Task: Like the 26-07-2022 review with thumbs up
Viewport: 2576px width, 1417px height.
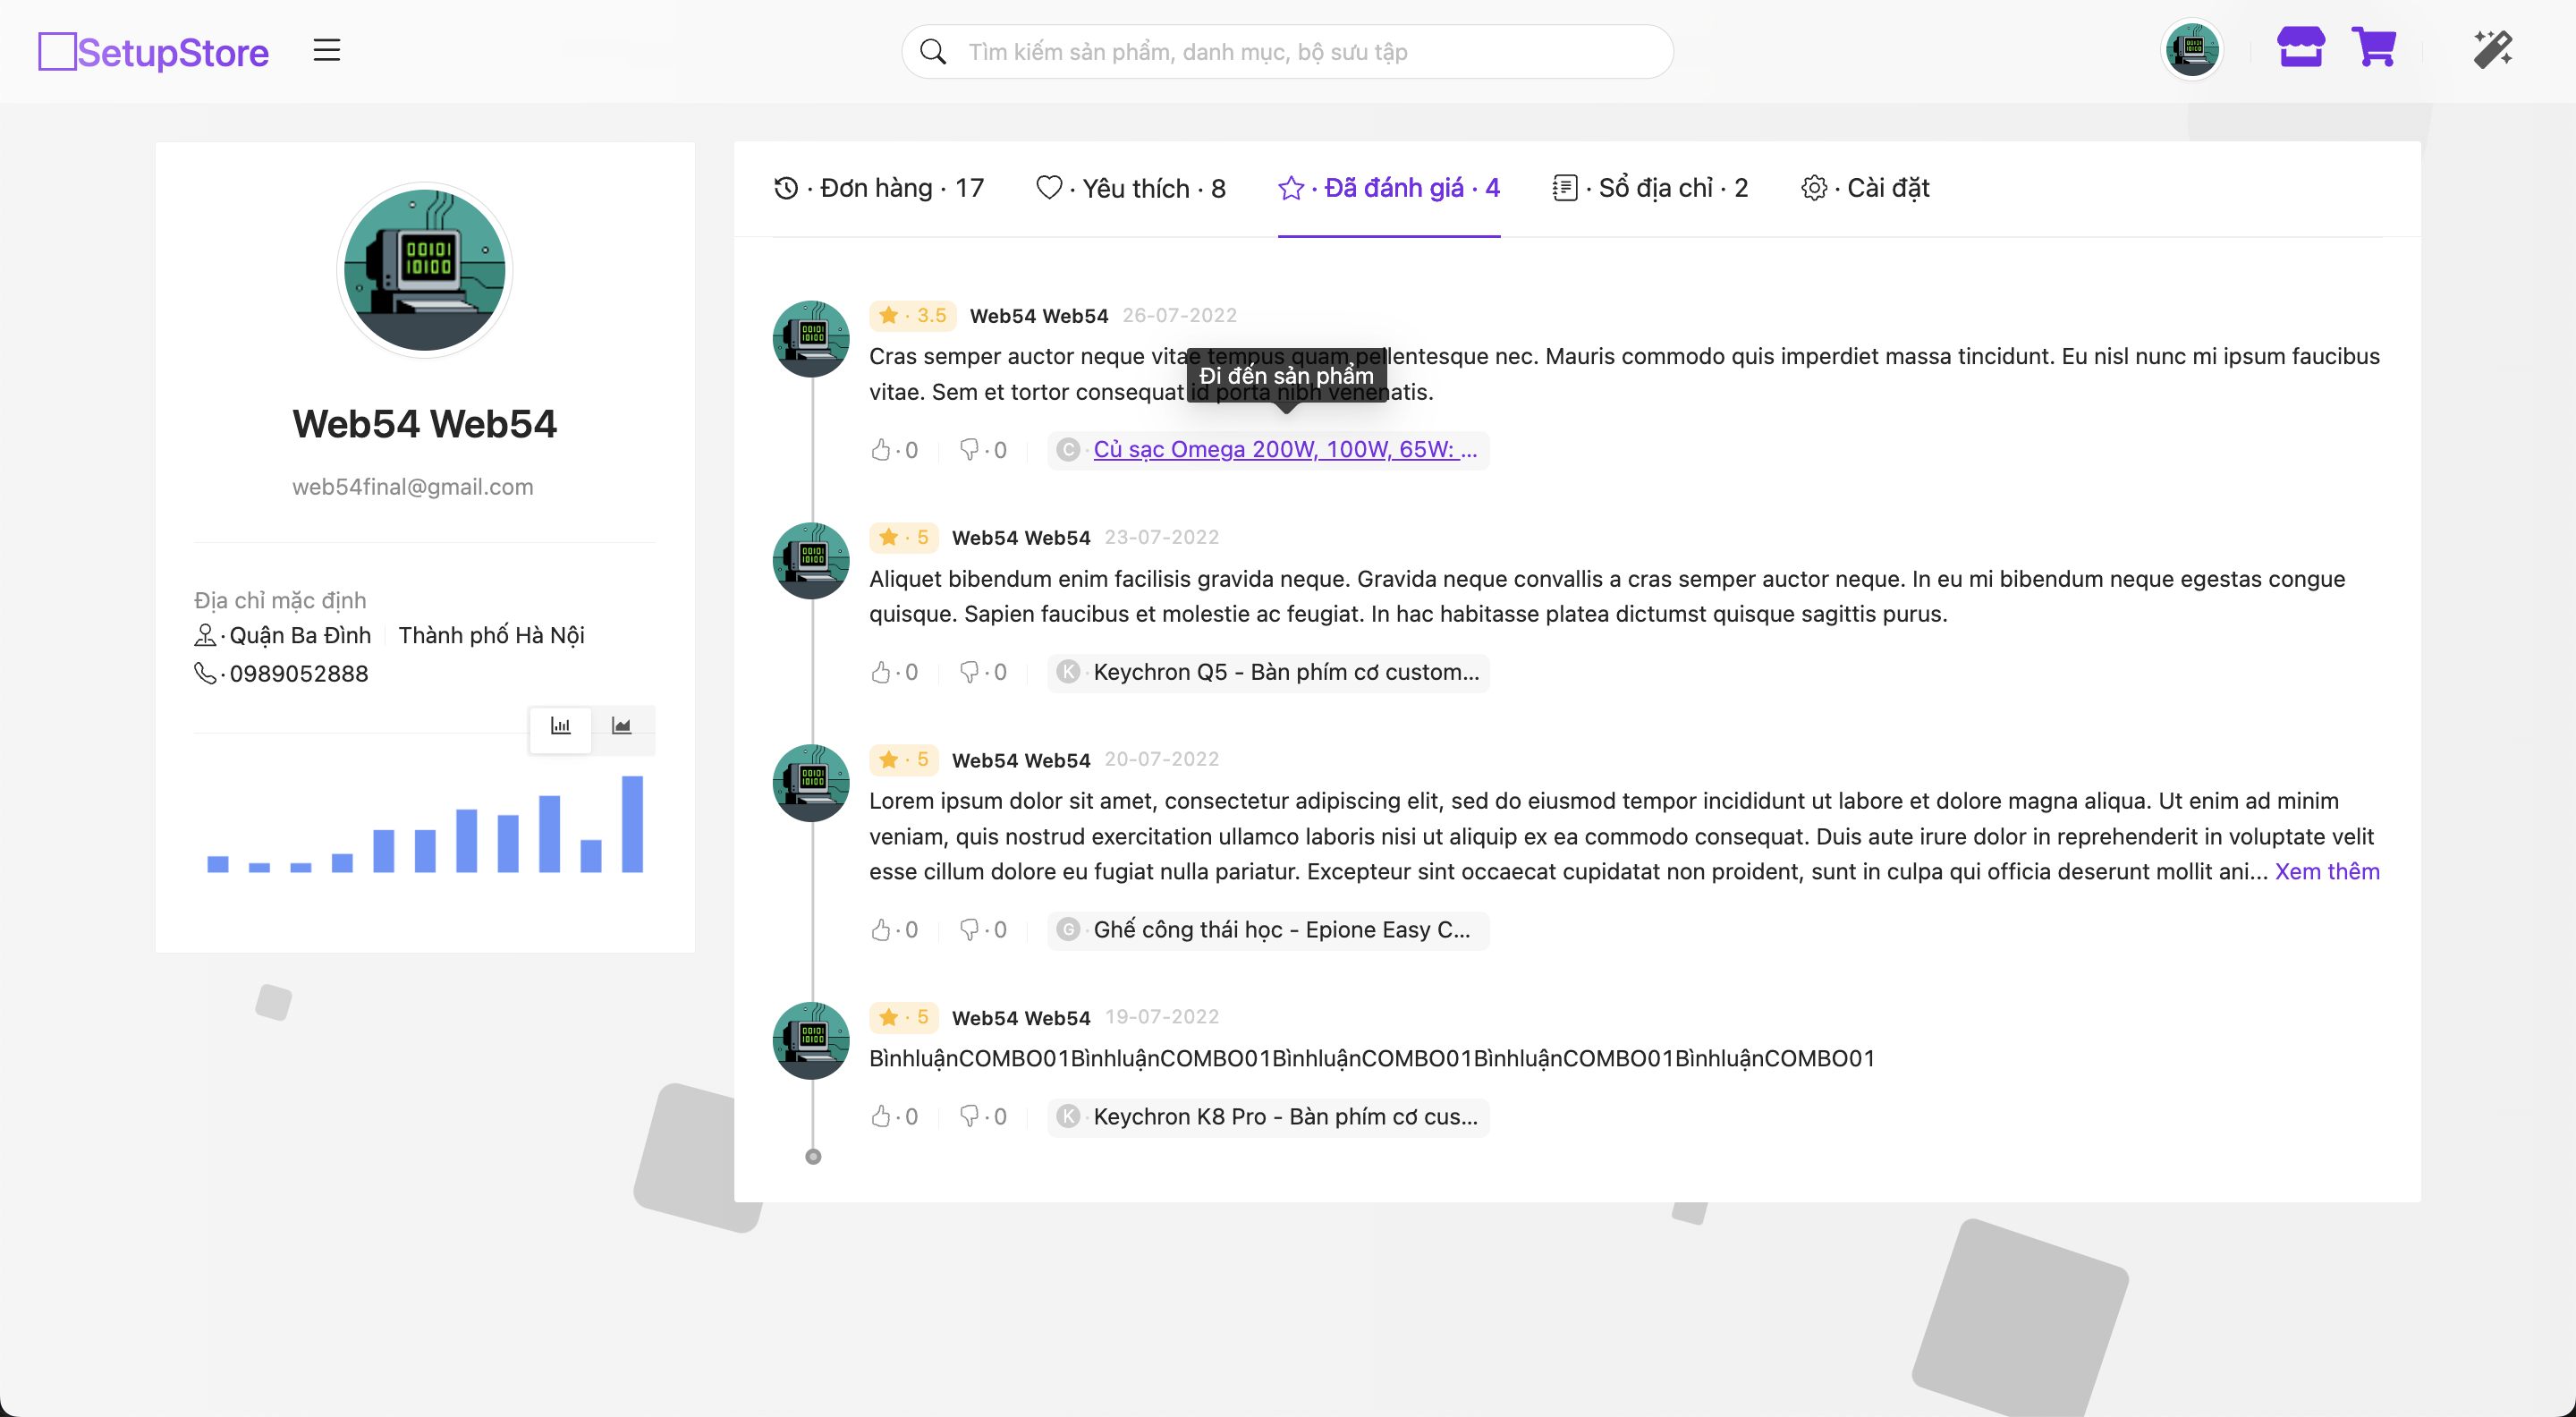Action: (881, 450)
